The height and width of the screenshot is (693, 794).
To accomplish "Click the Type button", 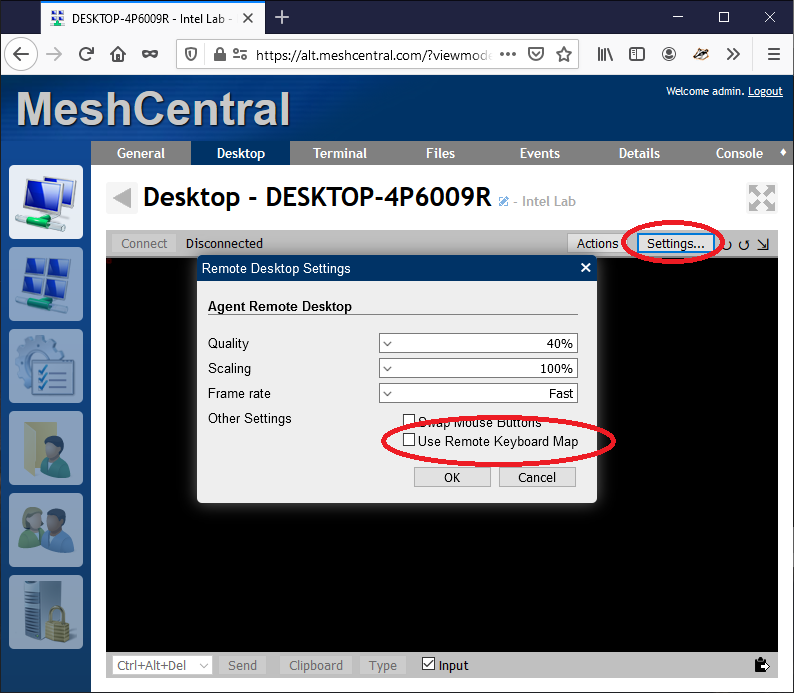I will [383, 665].
